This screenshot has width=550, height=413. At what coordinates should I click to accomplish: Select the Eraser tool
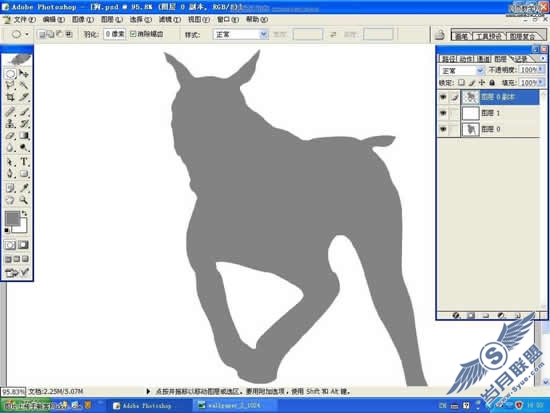(10, 135)
